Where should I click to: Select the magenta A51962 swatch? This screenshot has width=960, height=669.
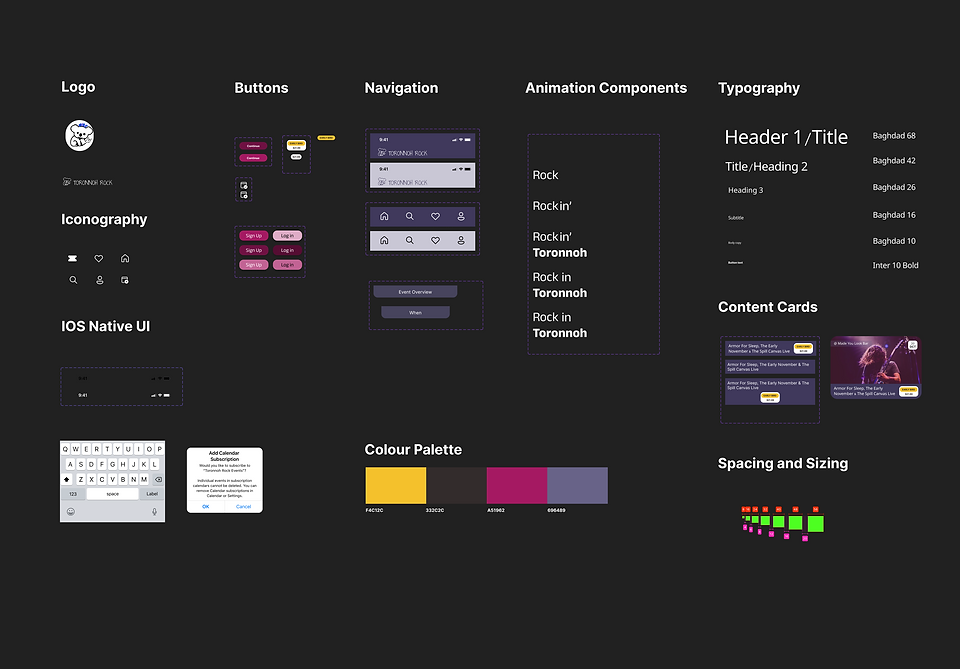tap(515, 484)
